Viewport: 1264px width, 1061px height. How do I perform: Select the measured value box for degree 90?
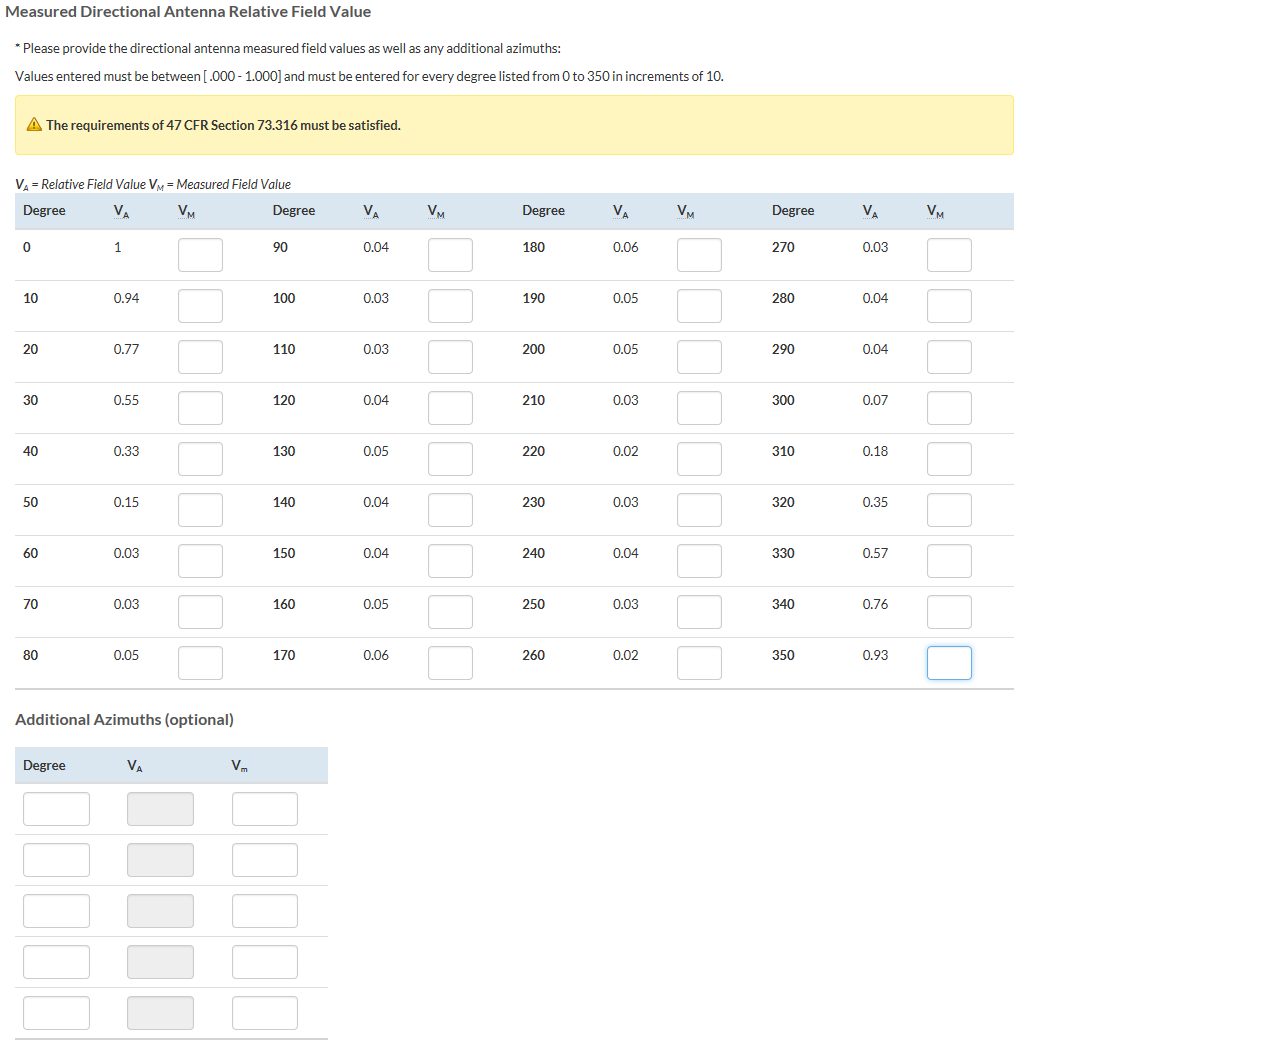pyautogui.click(x=450, y=255)
